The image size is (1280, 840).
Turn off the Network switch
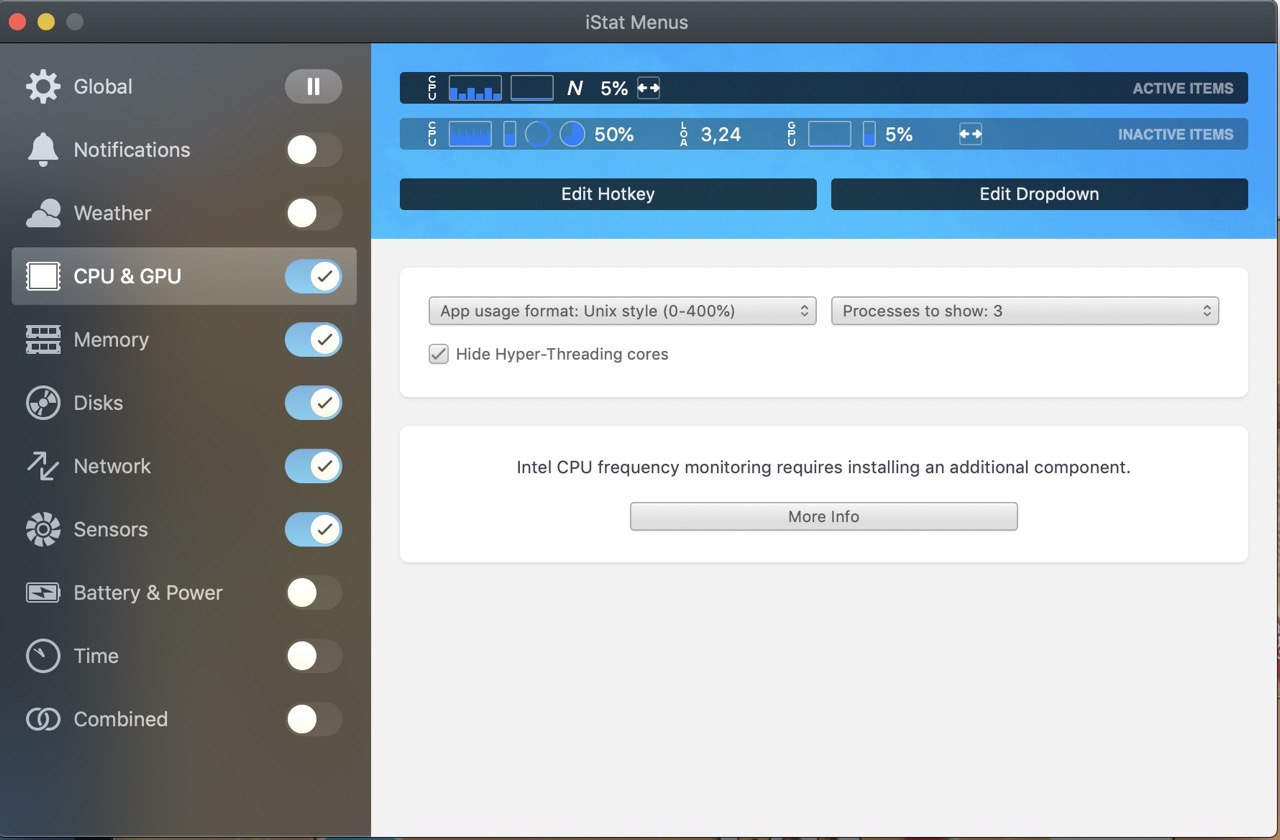coord(313,466)
